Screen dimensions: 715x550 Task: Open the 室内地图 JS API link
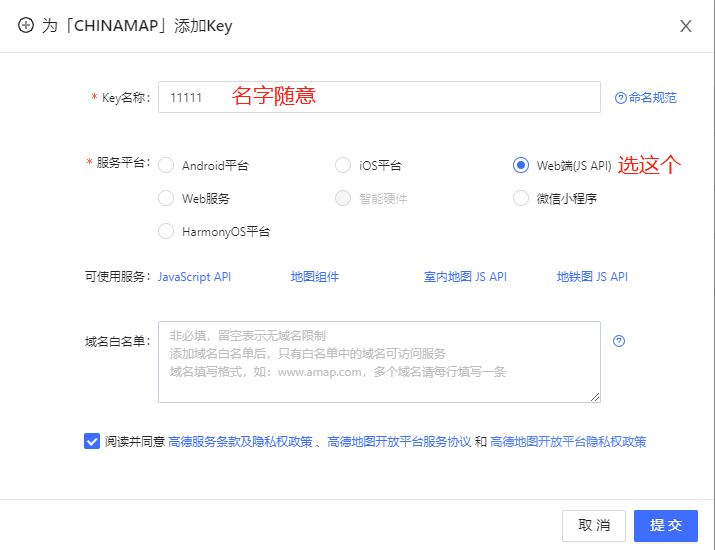pos(465,277)
